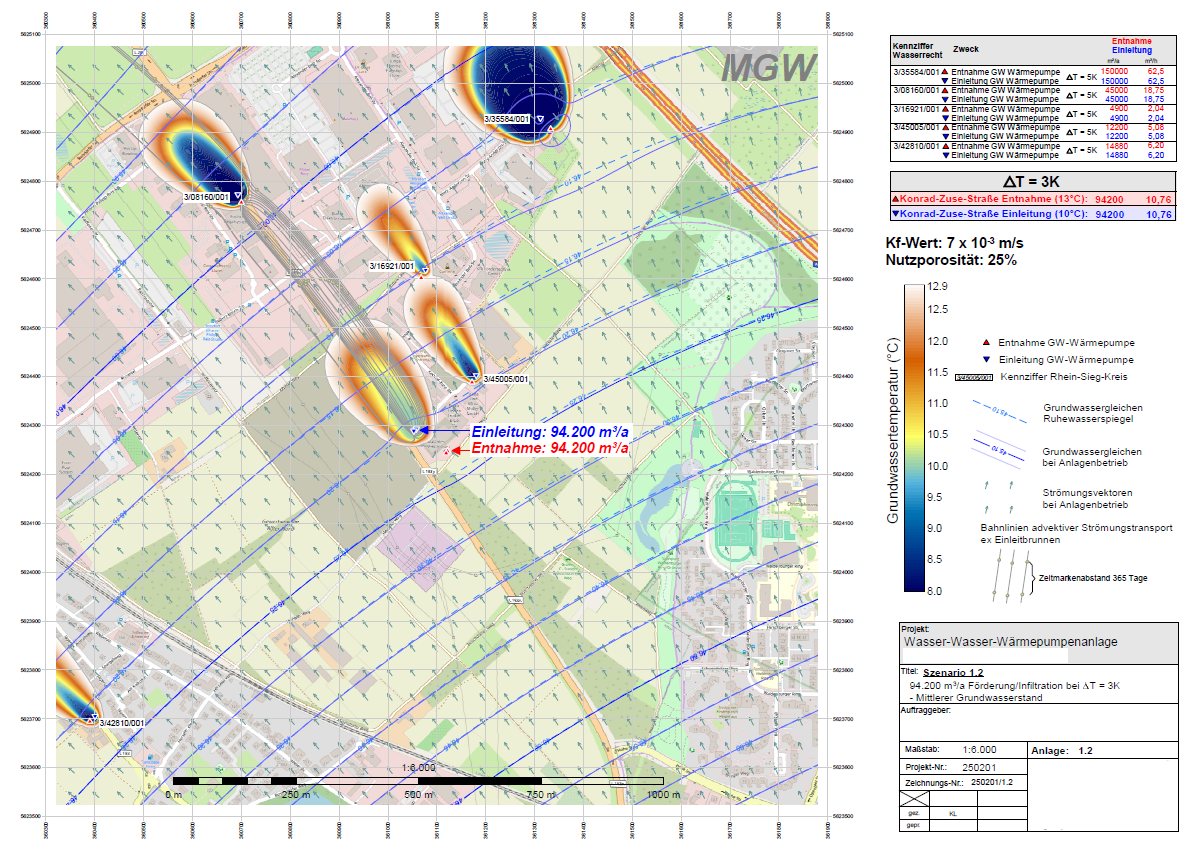Click the 1:6.000 map scale bar

418,780
